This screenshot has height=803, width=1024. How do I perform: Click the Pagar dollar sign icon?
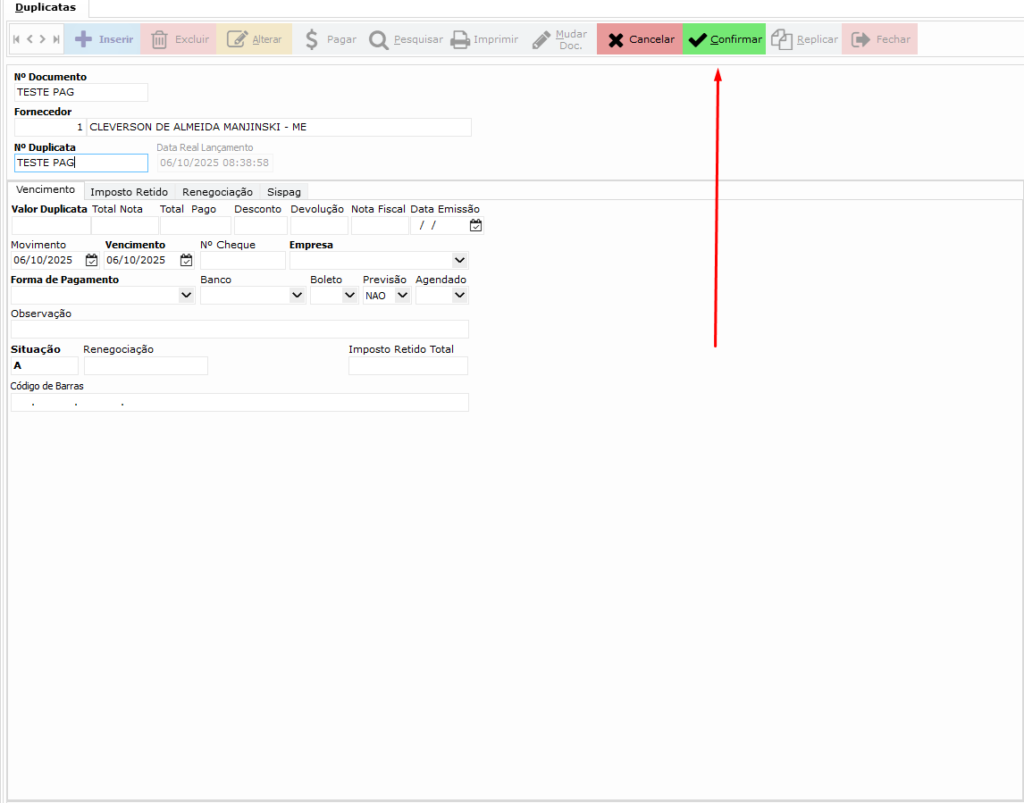click(x=311, y=40)
